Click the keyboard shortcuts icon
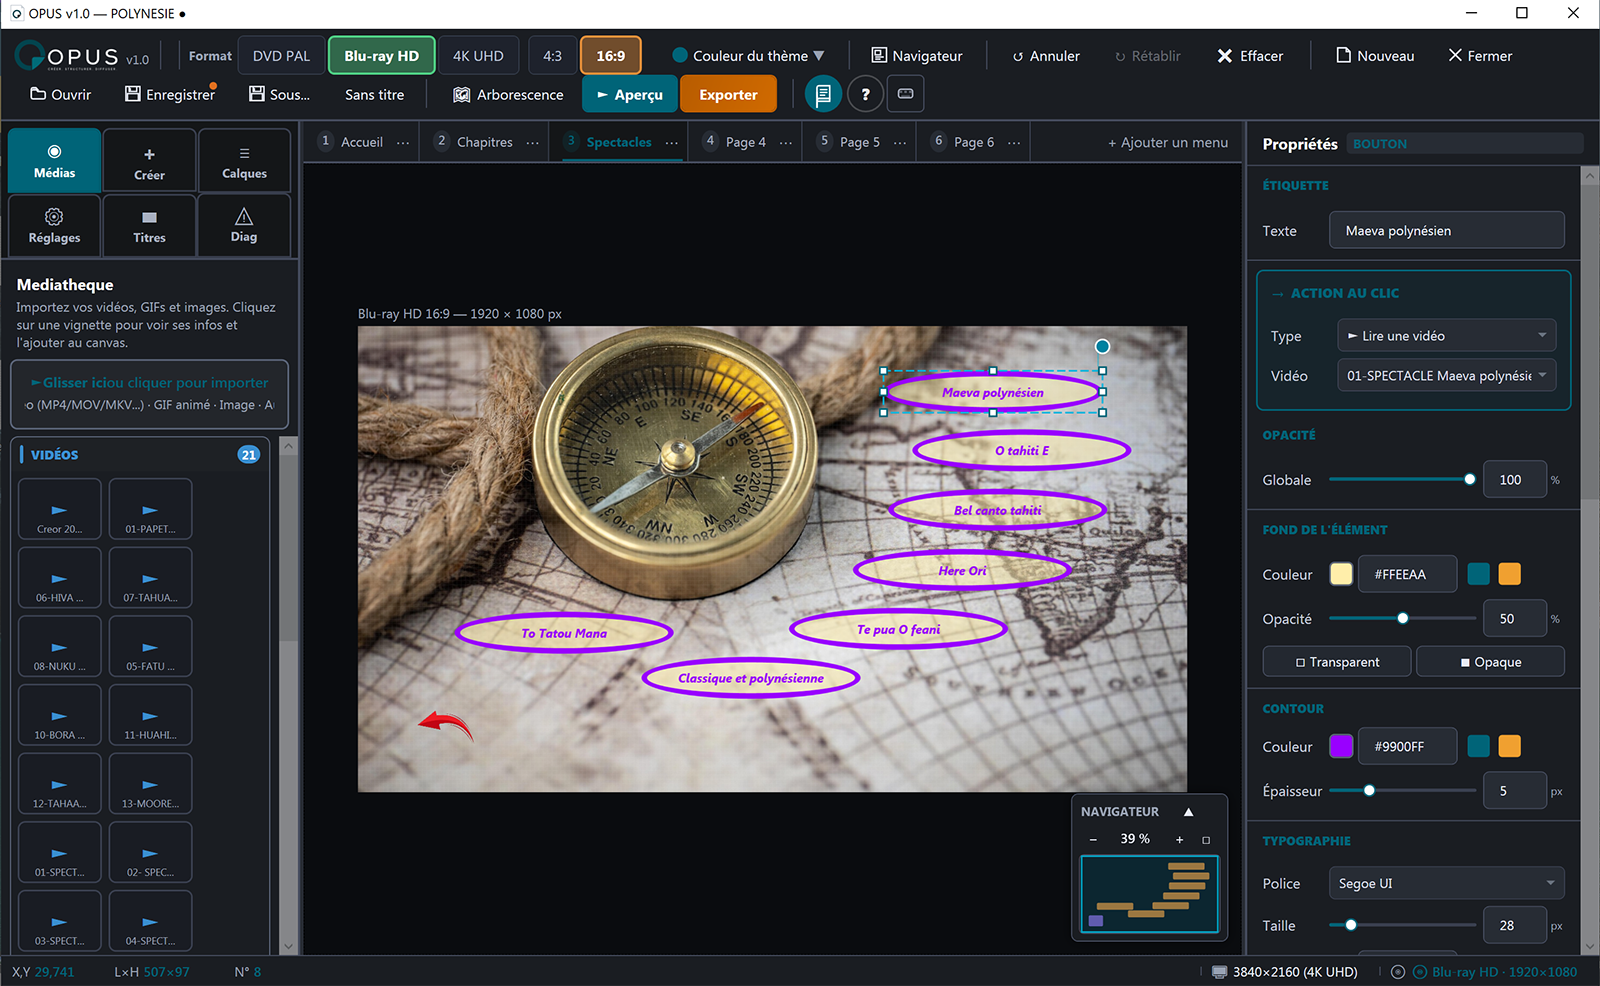 pos(906,94)
